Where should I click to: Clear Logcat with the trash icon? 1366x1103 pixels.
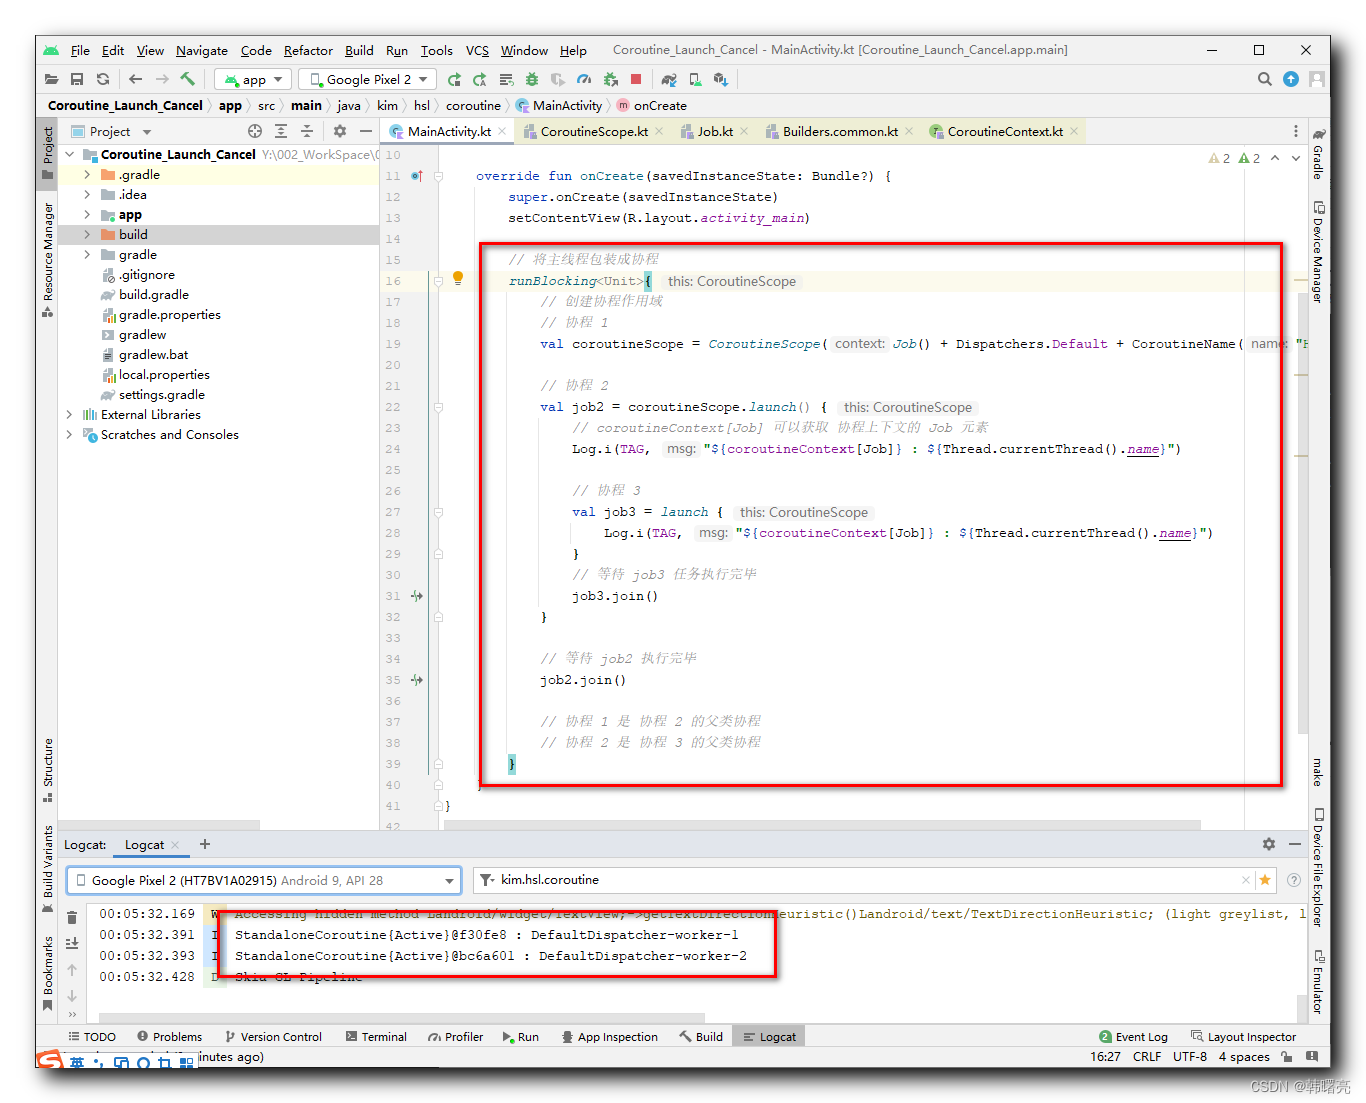pos(72,917)
